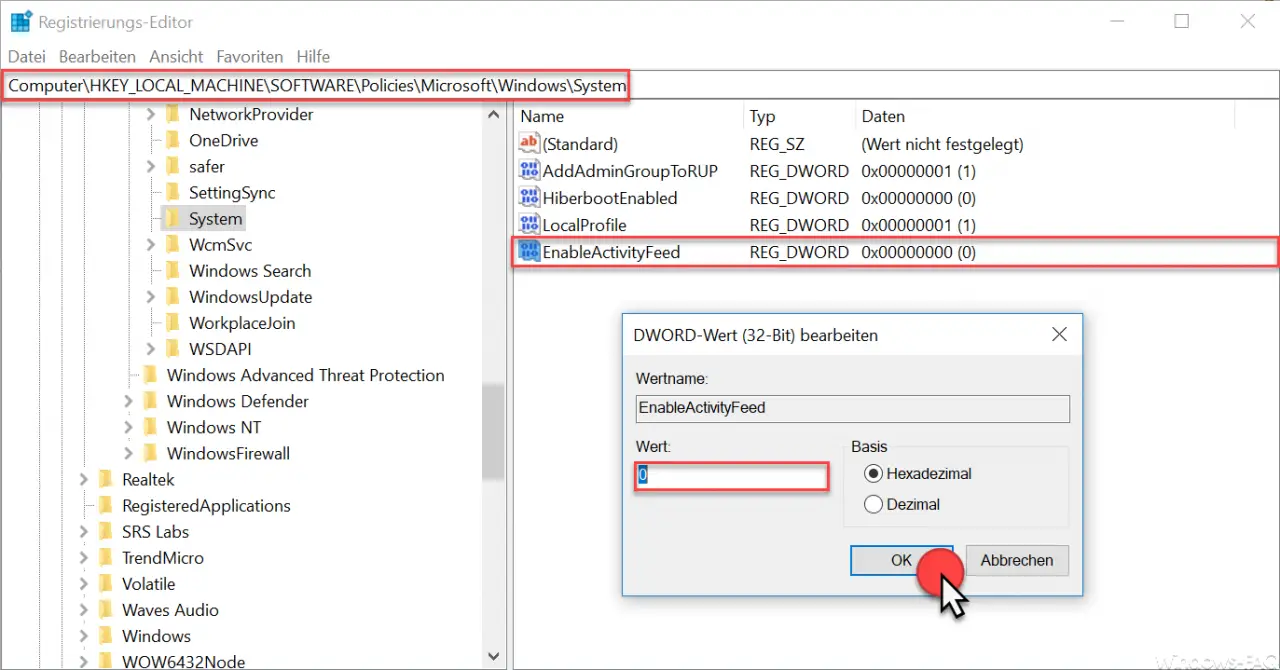Expand the WindowsFirewall key
Viewport: 1280px width, 670px height.
[128, 453]
